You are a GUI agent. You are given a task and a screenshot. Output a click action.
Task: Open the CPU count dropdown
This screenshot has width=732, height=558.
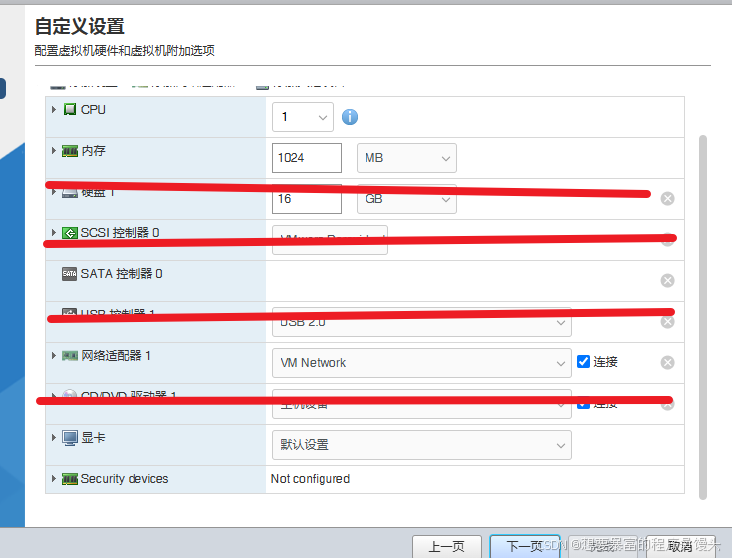[303, 117]
